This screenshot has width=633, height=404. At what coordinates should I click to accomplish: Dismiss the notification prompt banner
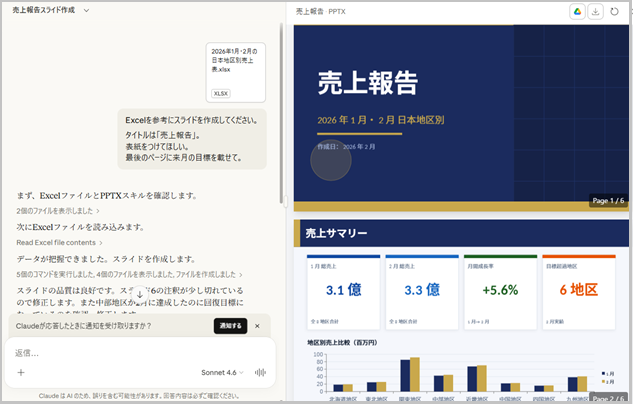click(x=257, y=326)
